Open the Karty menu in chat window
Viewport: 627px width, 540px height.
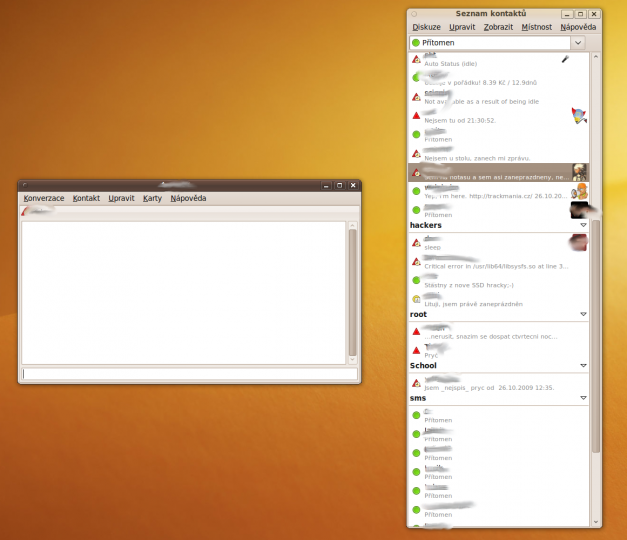152,198
